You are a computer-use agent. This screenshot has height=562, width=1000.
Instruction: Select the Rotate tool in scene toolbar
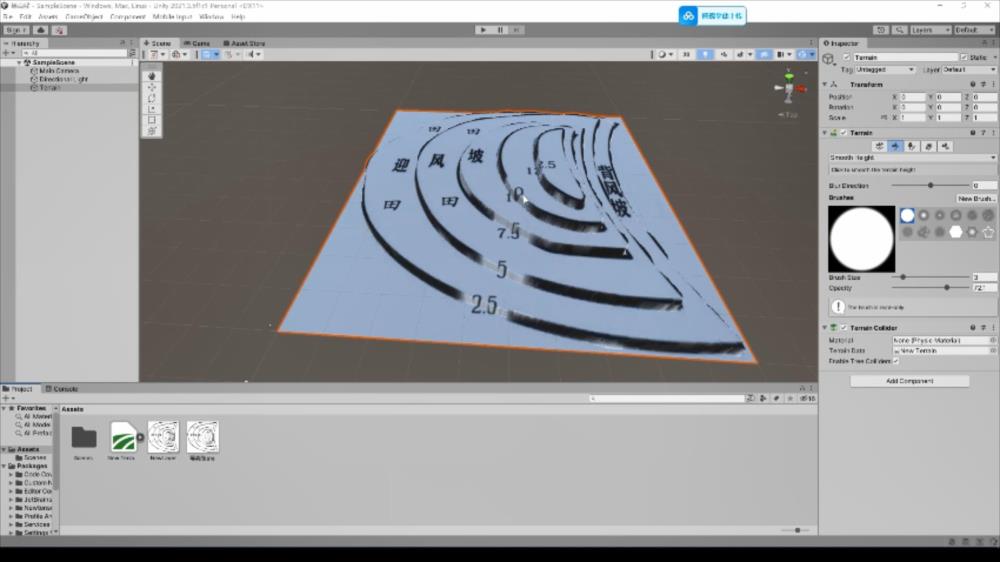(152, 98)
